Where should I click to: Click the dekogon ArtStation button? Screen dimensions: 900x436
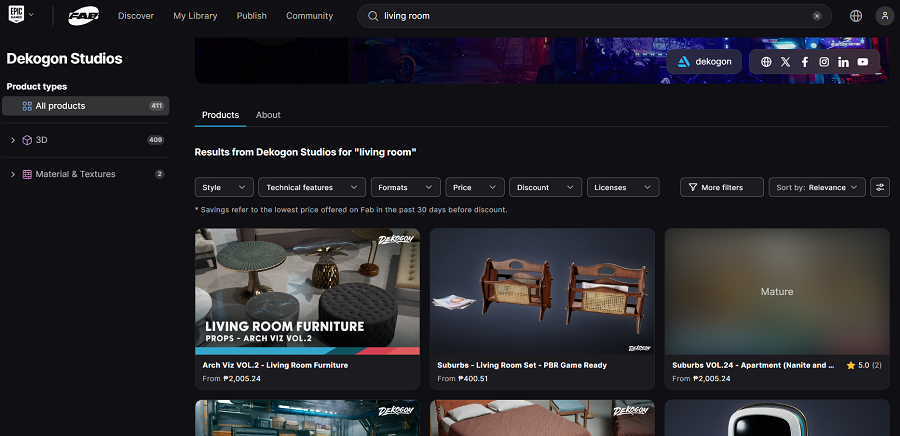click(704, 62)
